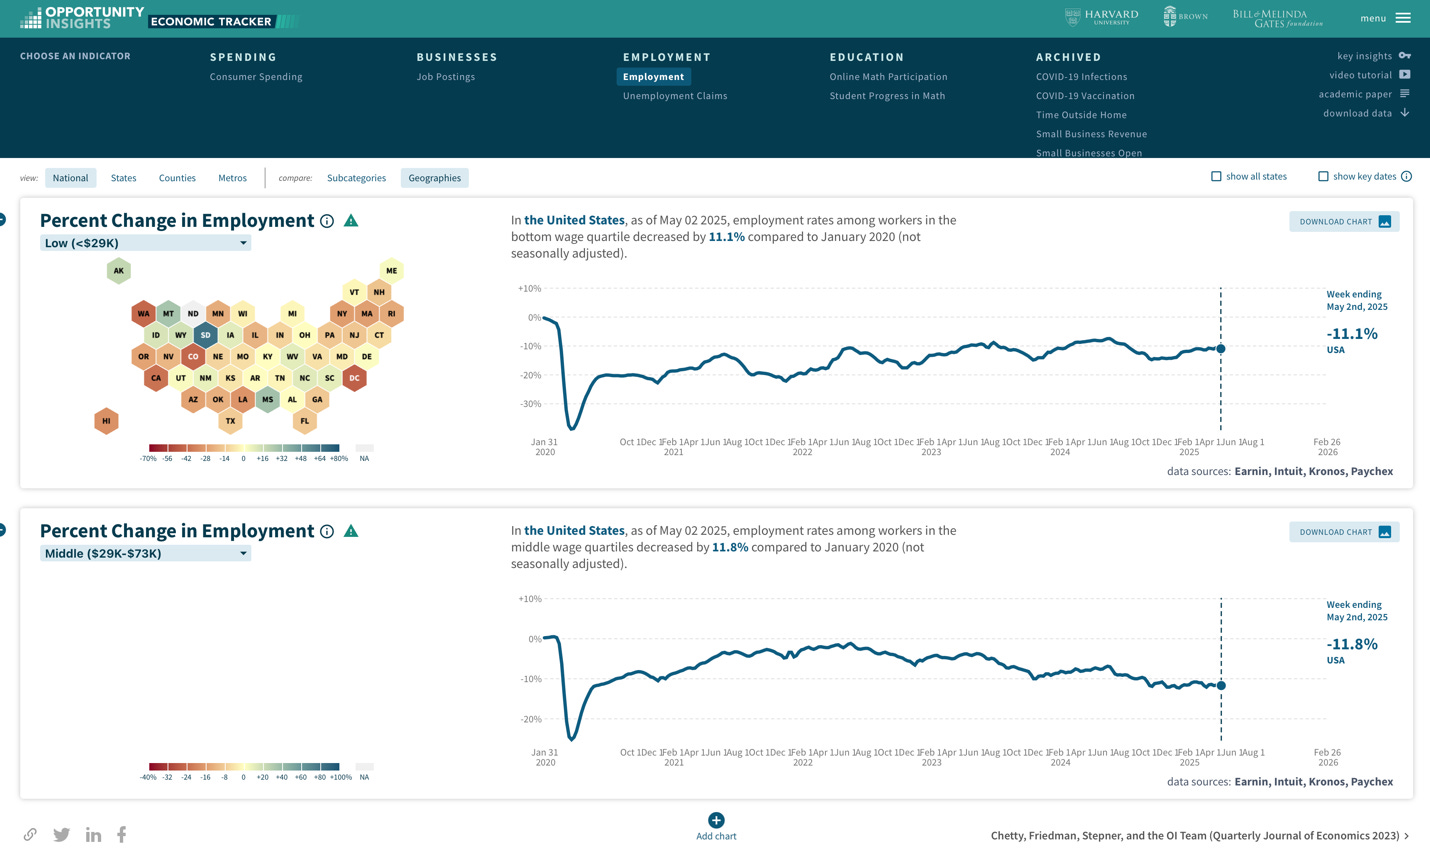Enable show all states checkbox
The image size is (1430, 848).
click(1216, 177)
